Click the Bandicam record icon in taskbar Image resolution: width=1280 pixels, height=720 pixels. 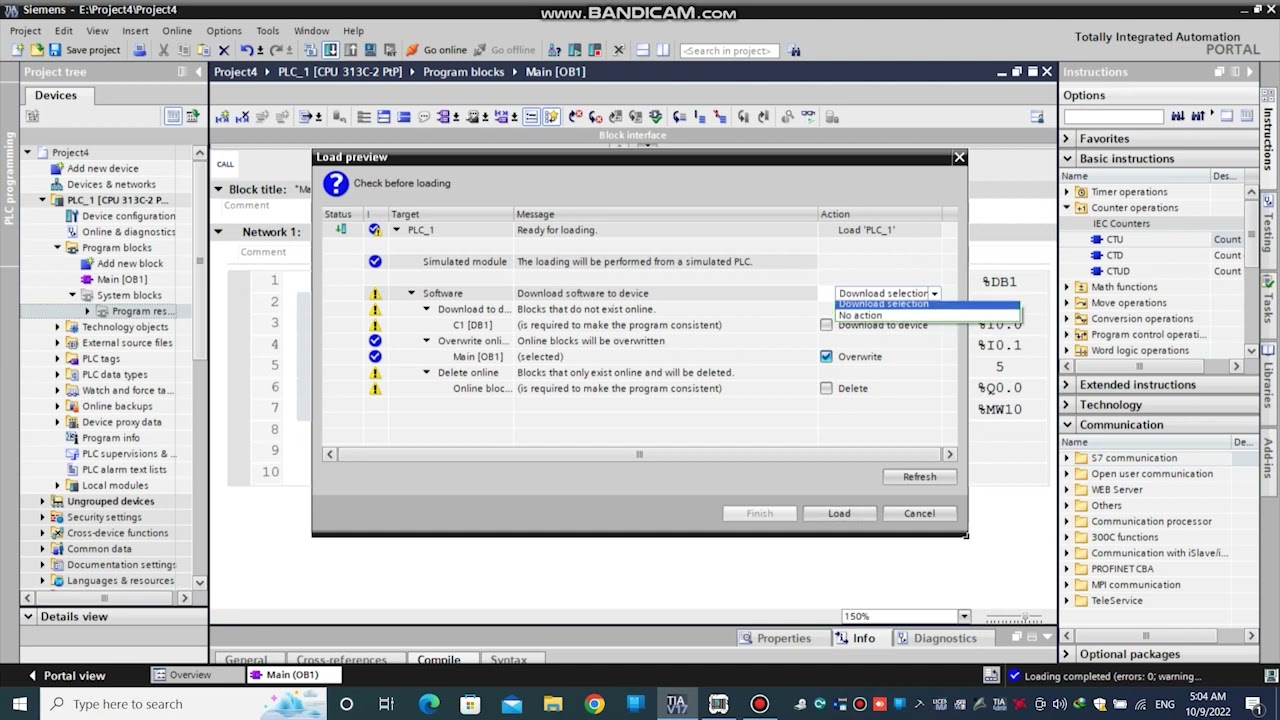coord(759,704)
